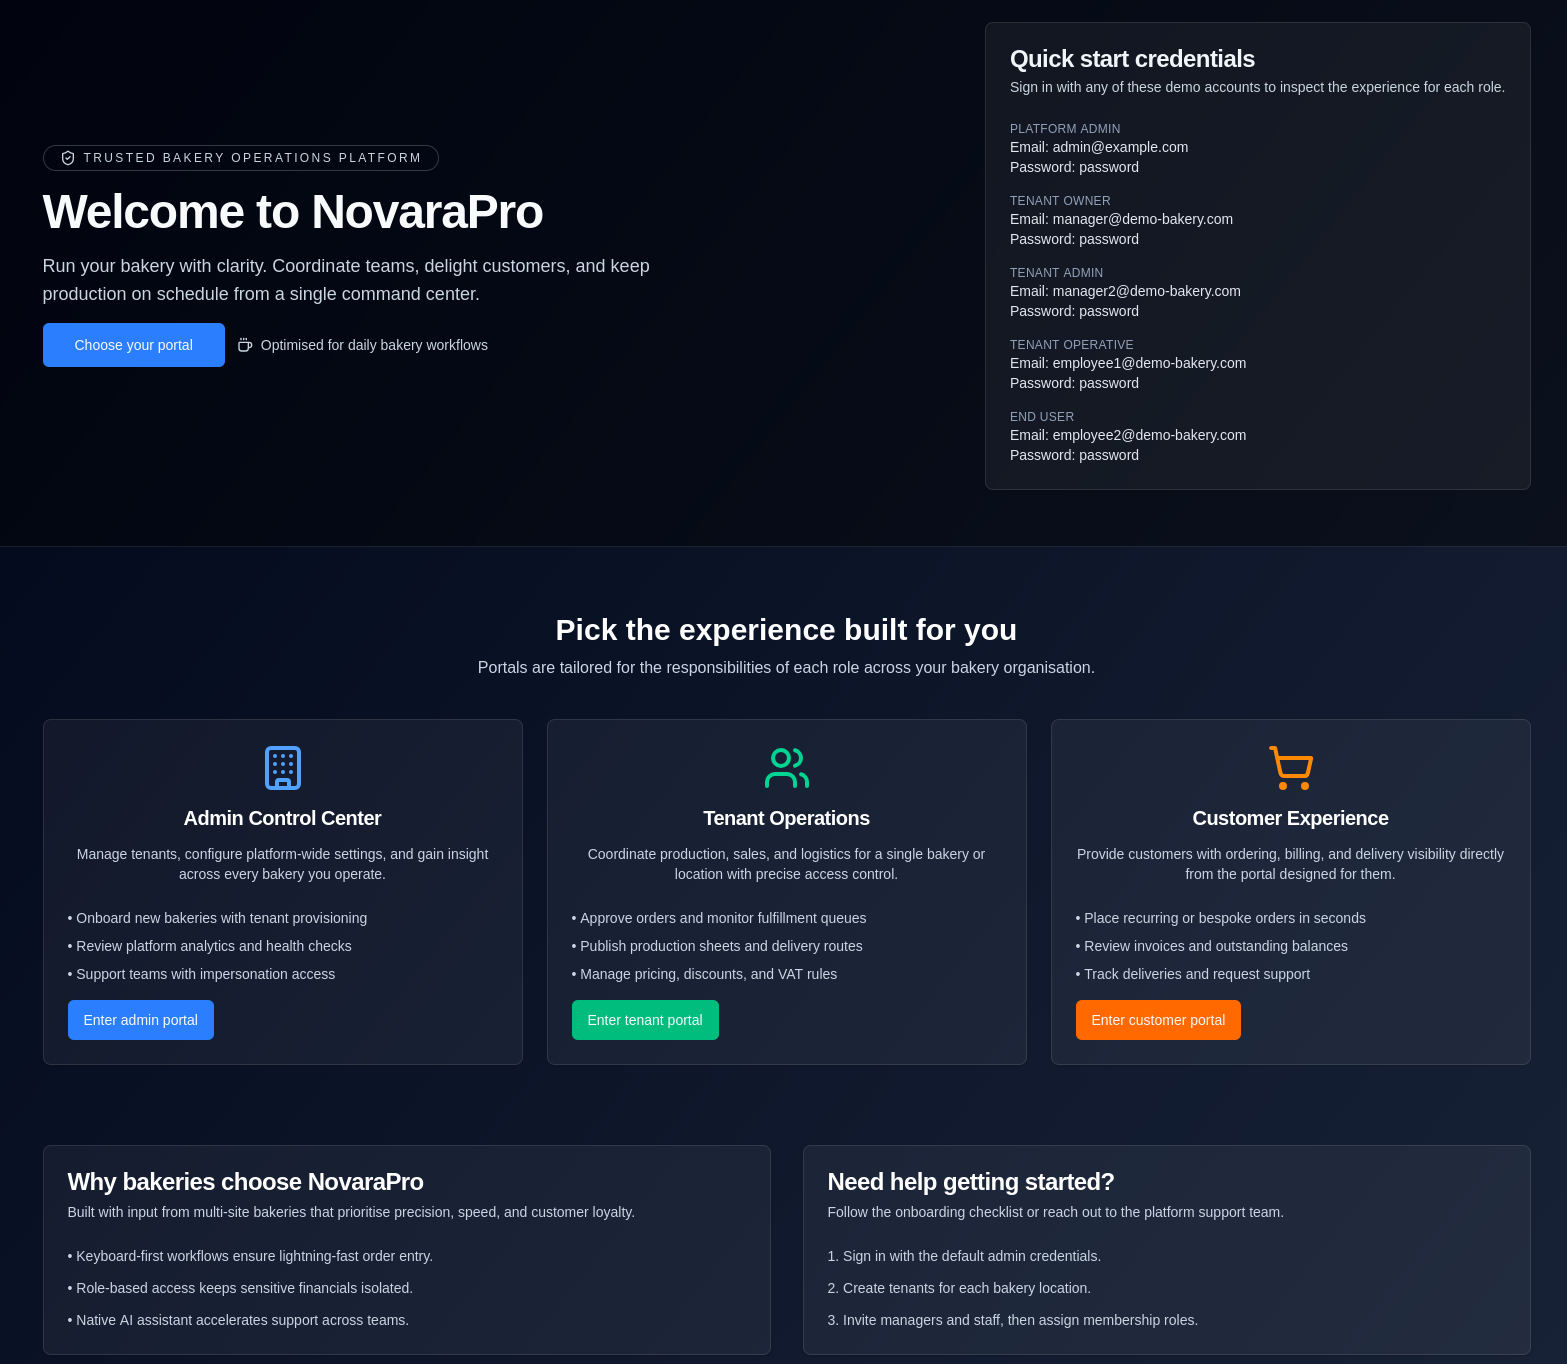Click the Enter admin portal button

[x=140, y=1020]
